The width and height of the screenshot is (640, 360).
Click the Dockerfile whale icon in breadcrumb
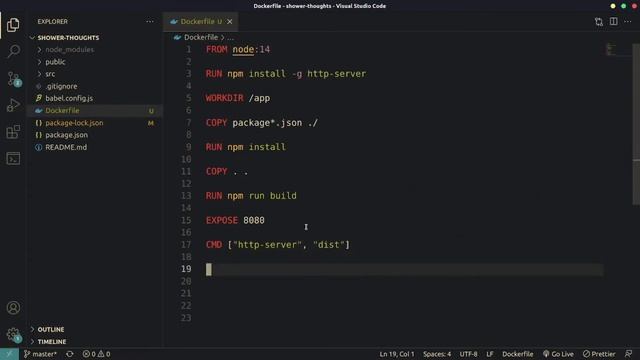click(177, 37)
